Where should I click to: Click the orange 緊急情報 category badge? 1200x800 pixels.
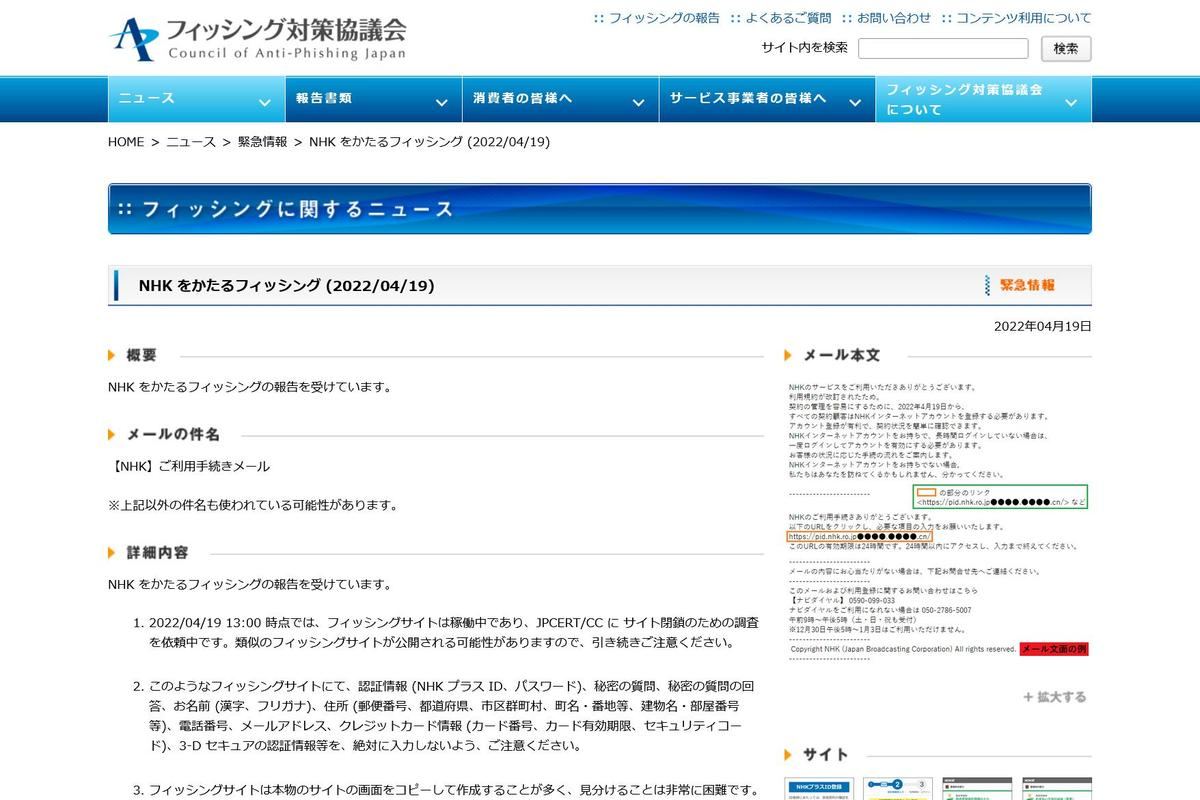(x=1020, y=285)
